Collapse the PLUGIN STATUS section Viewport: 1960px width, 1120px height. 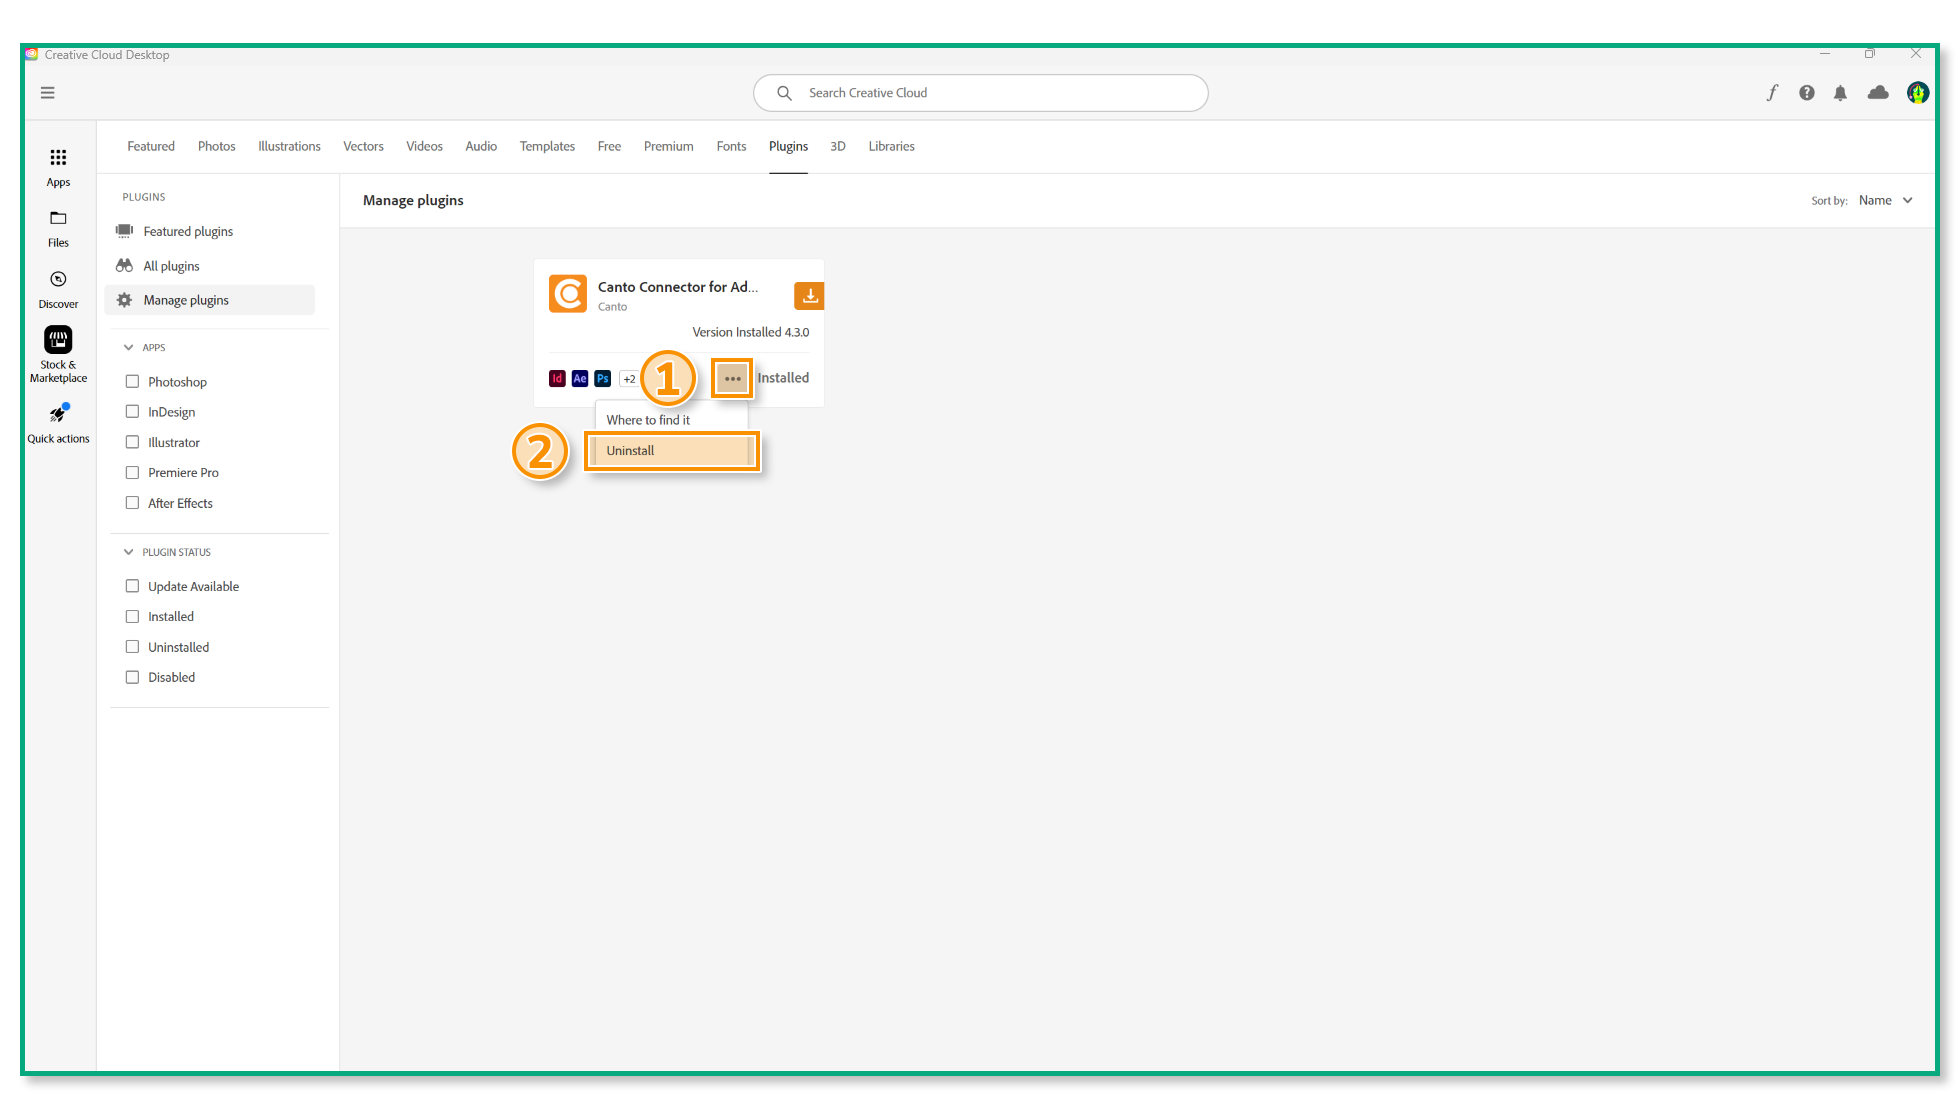coord(128,552)
